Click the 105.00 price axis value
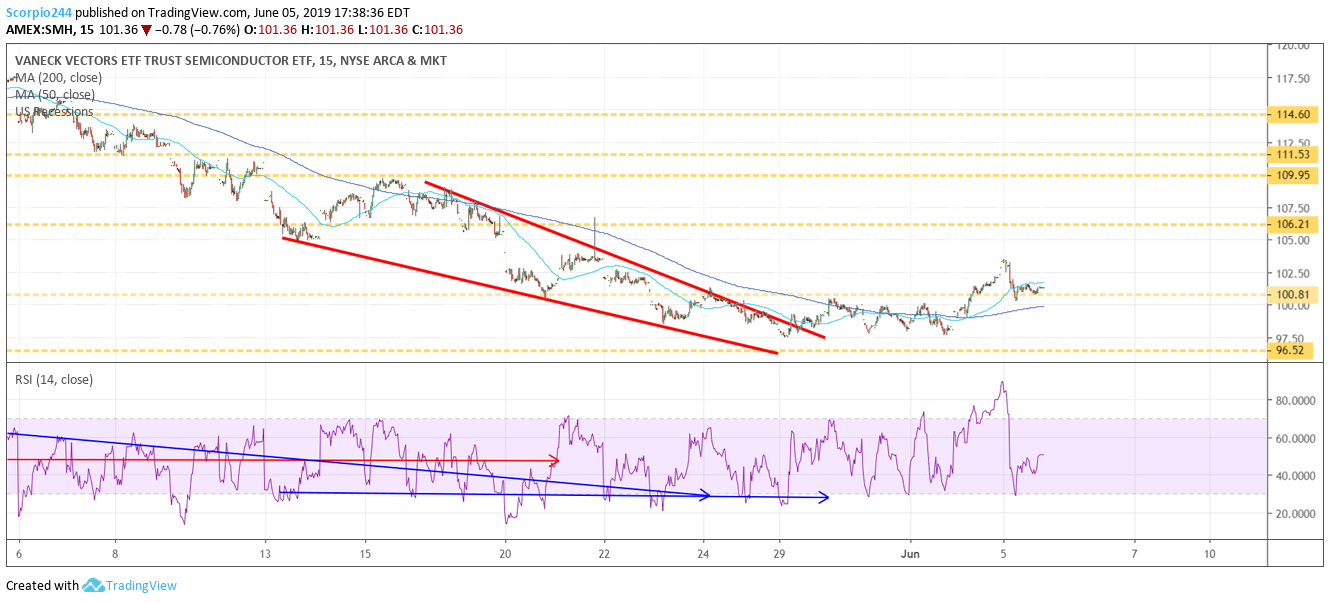The width and height of the screenshot is (1330, 603). coord(1292,240)
